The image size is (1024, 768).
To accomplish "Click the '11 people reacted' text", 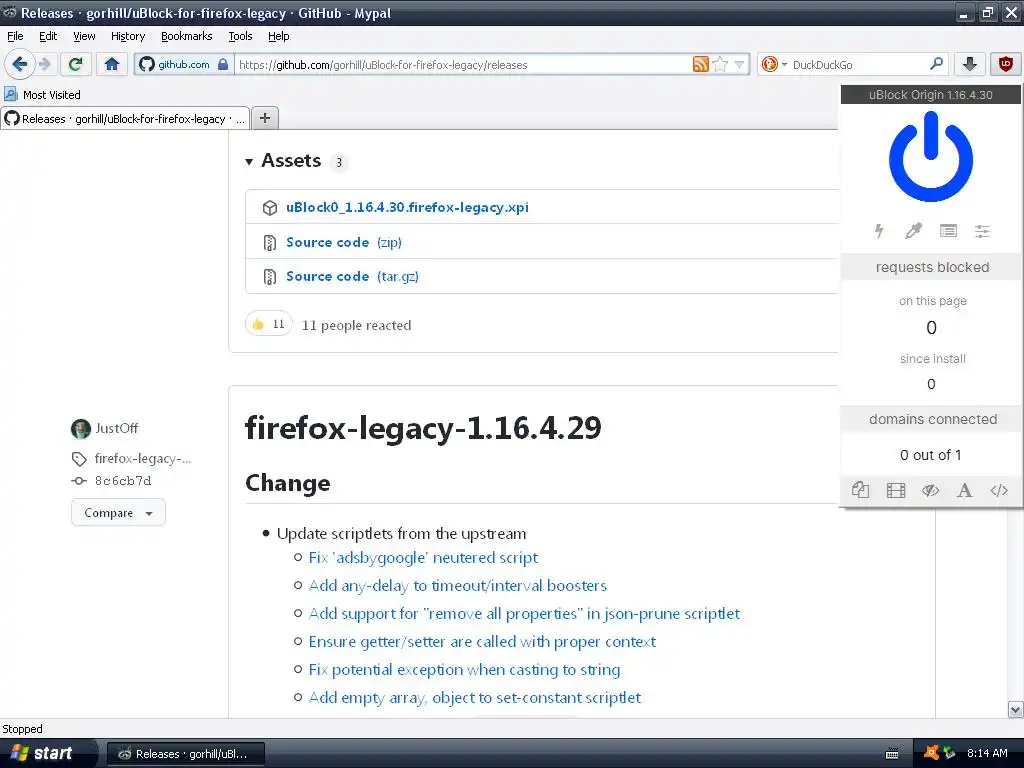I will 357,325.
